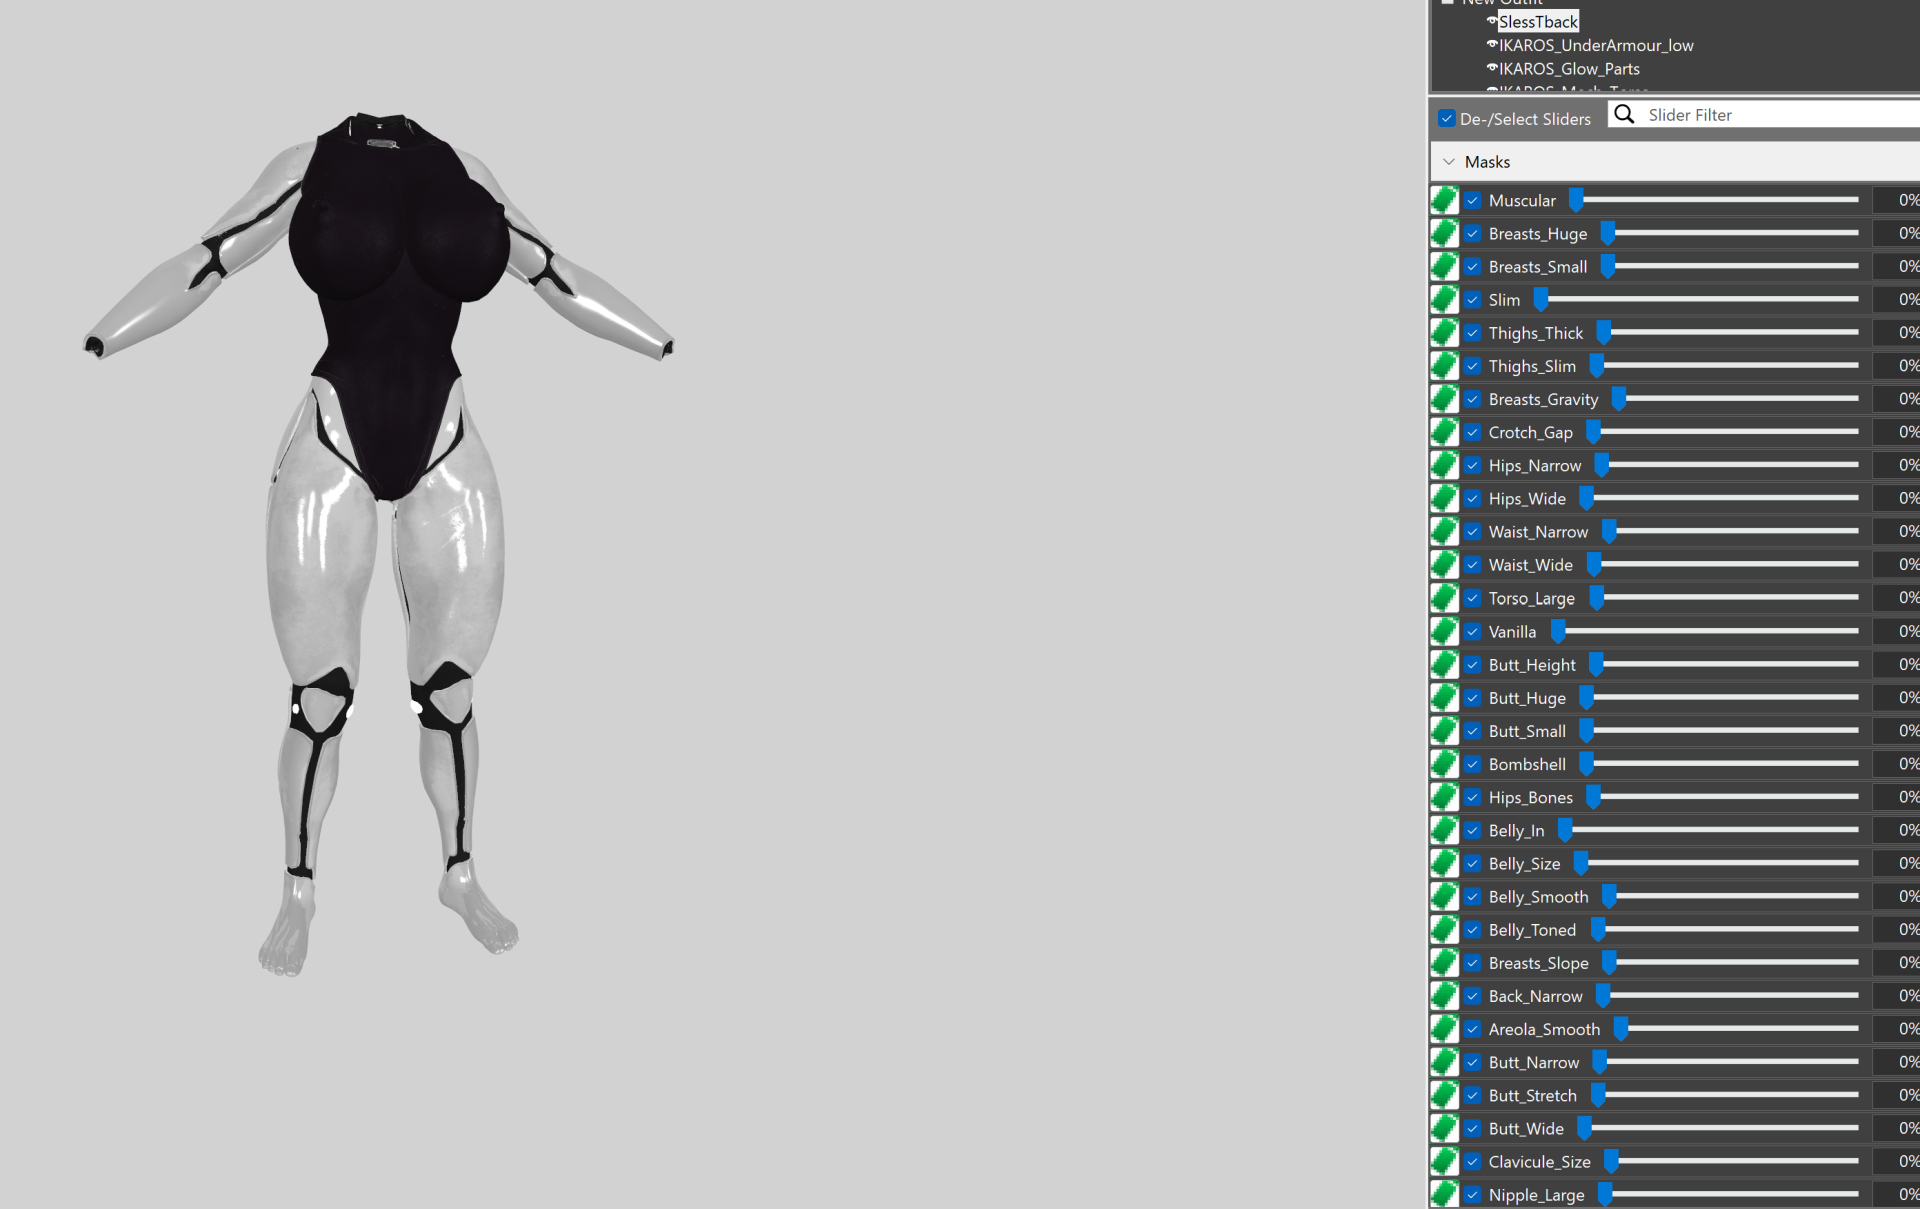Viewport: 1920px width, 1209px height.
Task: Select IKAROS_Glow_Parts mesh item
Action: pyautogui.click(x=1569, y=69)
